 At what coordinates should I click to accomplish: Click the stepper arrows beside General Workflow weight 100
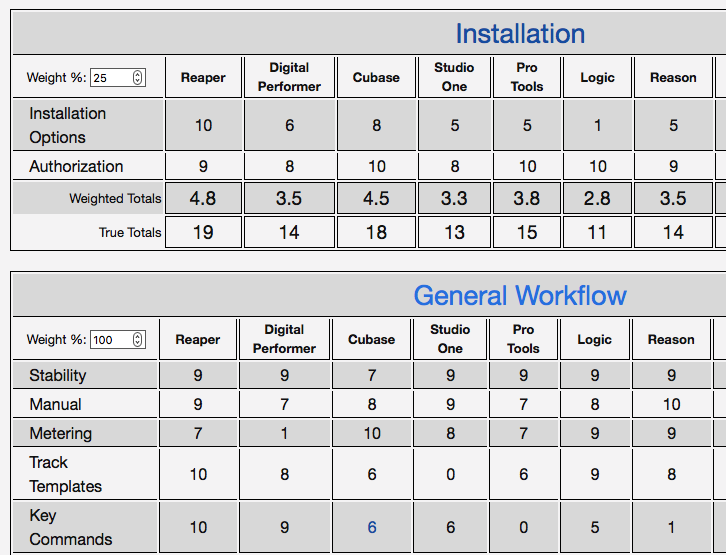click(138, 340)
